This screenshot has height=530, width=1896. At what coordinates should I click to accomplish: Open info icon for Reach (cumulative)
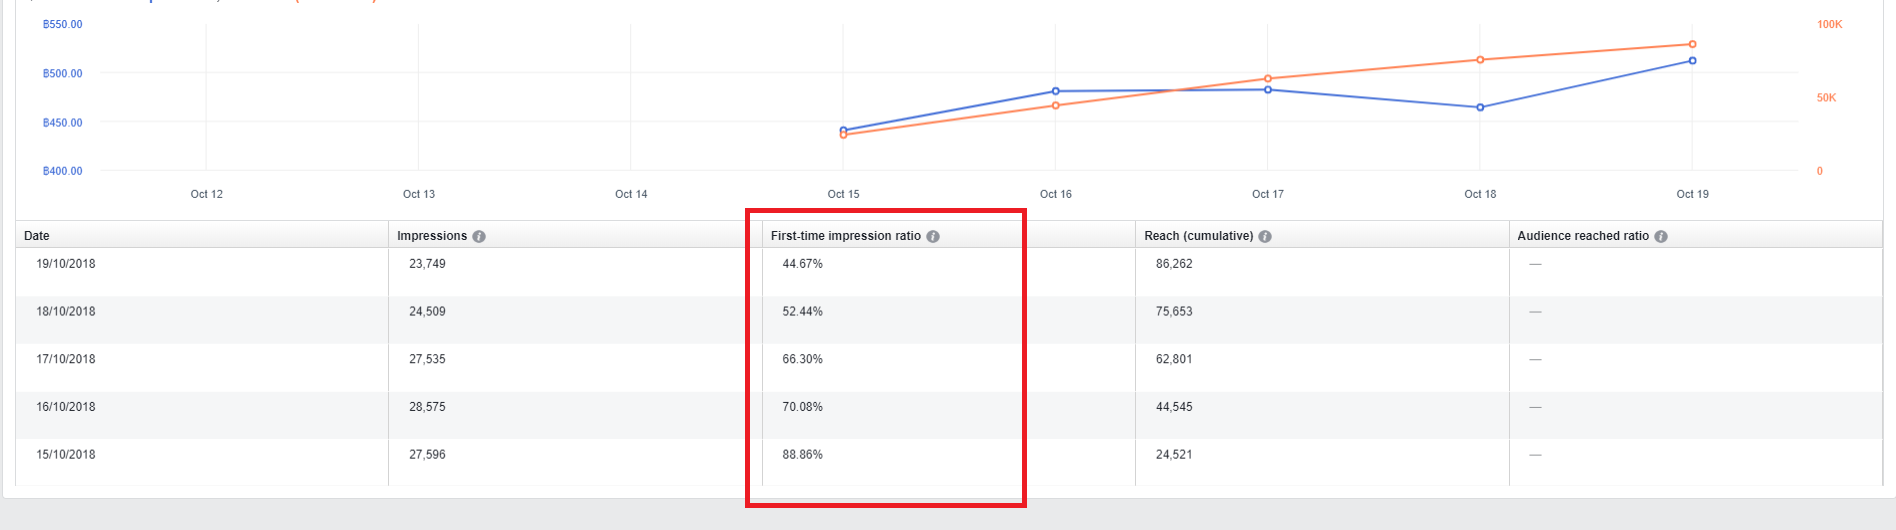(1265, 236)
